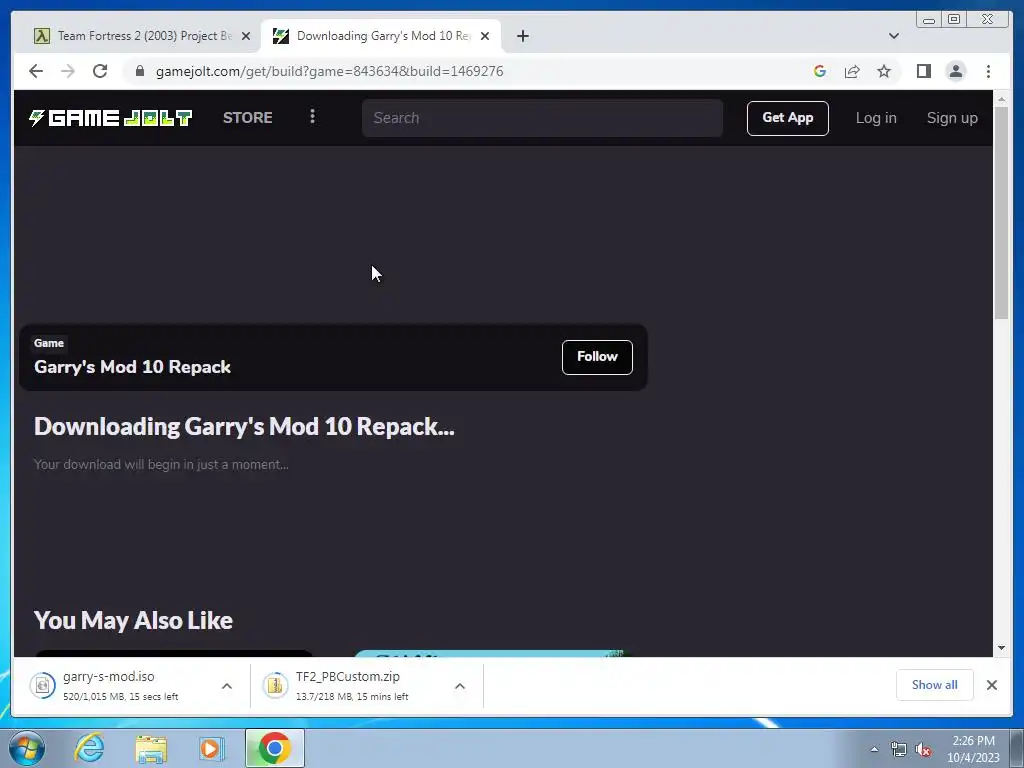Click the "You May Also Like" heading
The image size is (1024, 768).
[133, 620]
